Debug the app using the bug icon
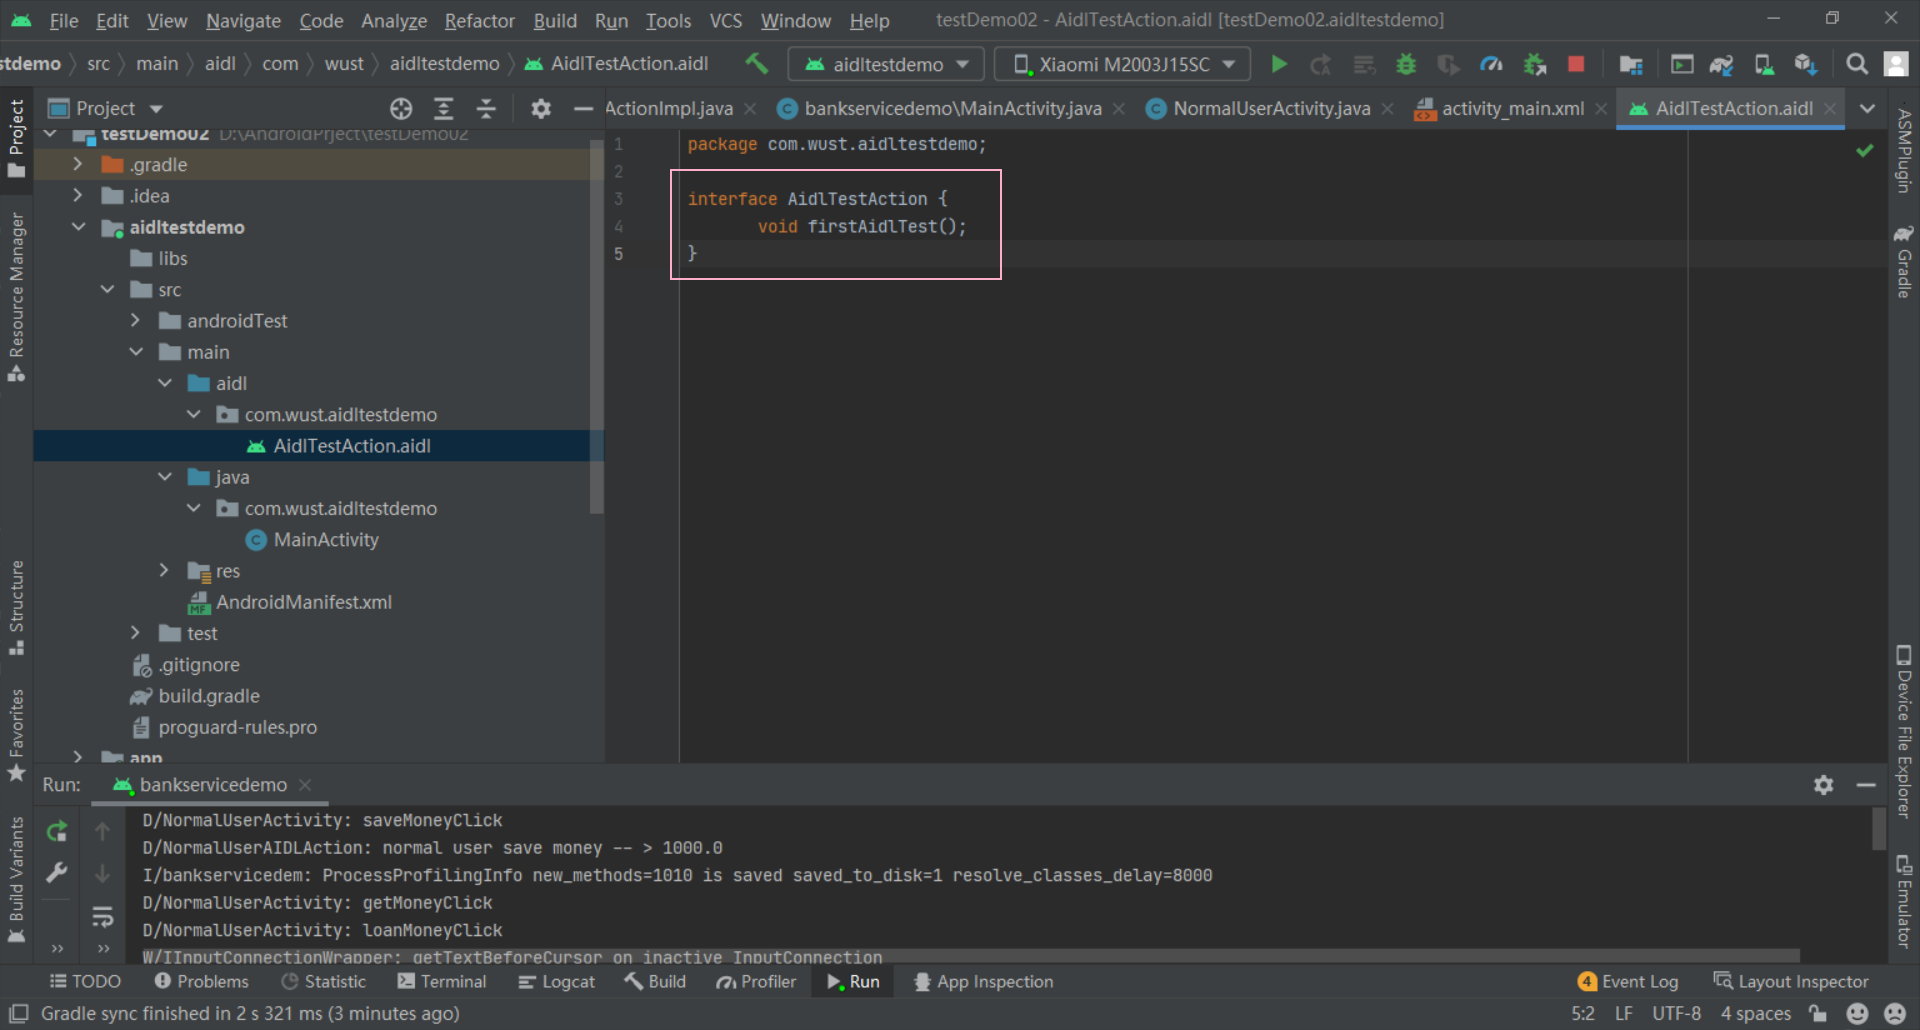1920x1030 pixels. 1406,63
